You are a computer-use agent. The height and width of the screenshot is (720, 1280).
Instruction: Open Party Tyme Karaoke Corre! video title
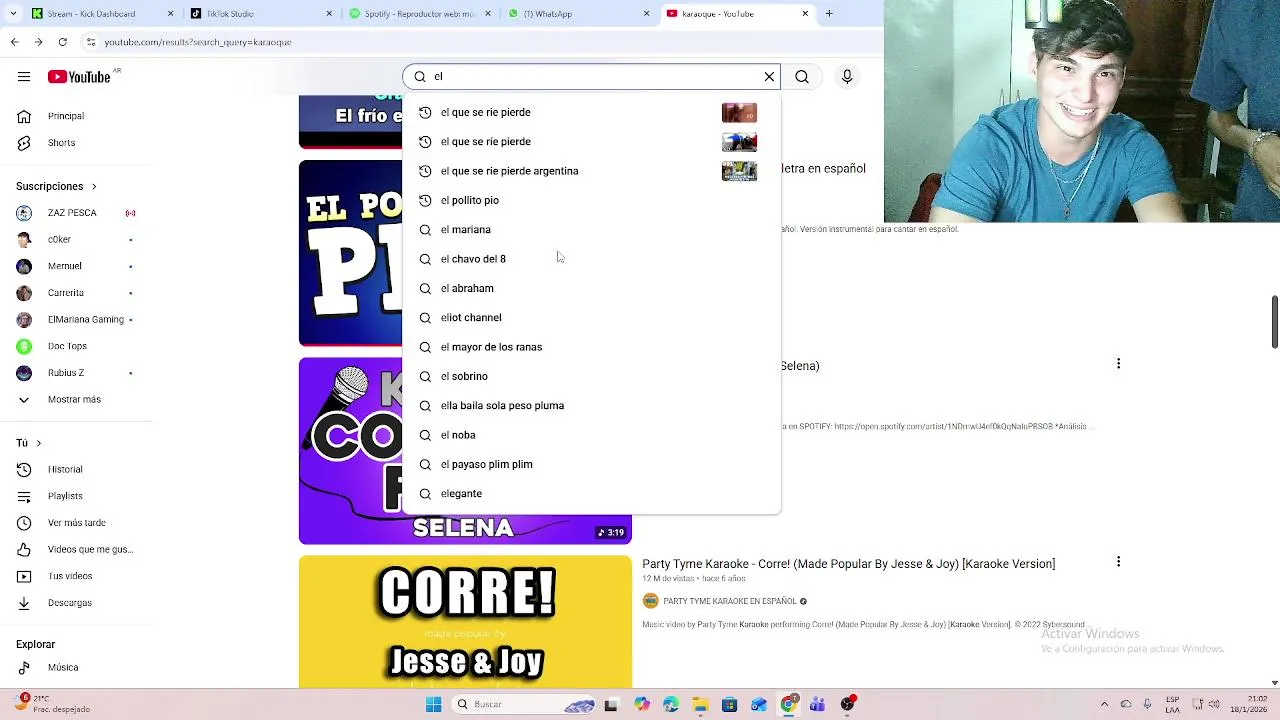[848, 564]
